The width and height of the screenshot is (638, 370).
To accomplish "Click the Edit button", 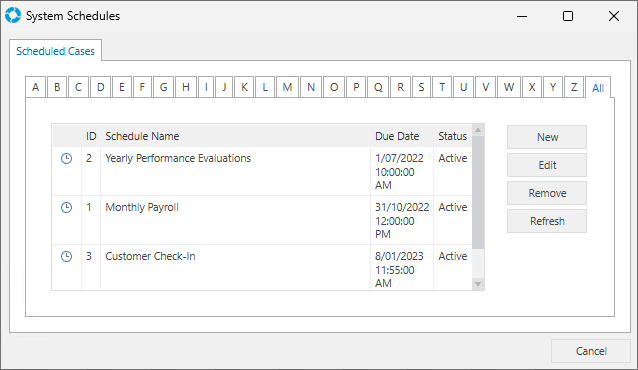I will 547,165.
